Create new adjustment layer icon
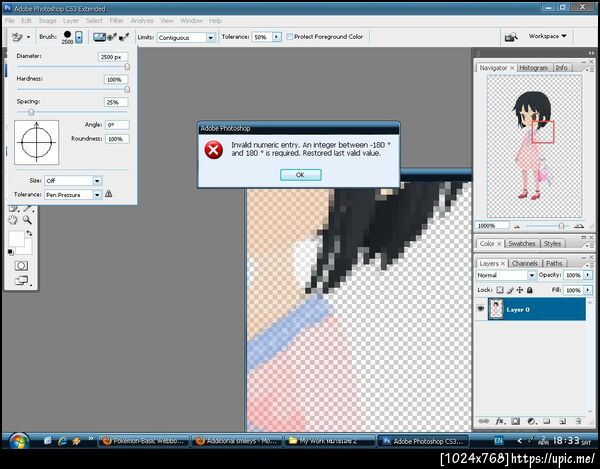This screenshot has width=600, height=469. click(x=531, y=421)
